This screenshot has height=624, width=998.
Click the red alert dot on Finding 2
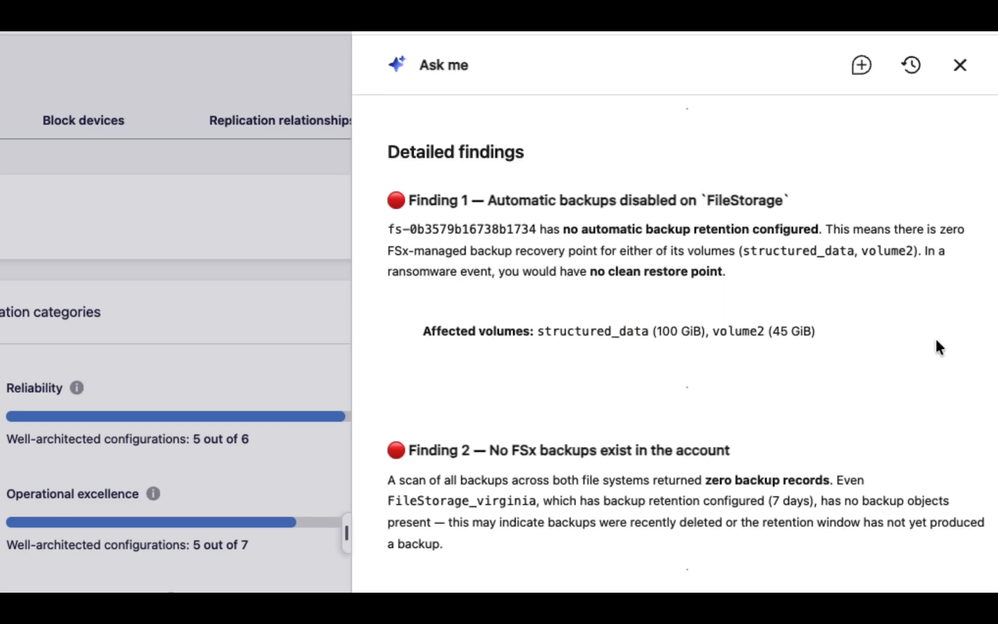click(x=396, y=450)
